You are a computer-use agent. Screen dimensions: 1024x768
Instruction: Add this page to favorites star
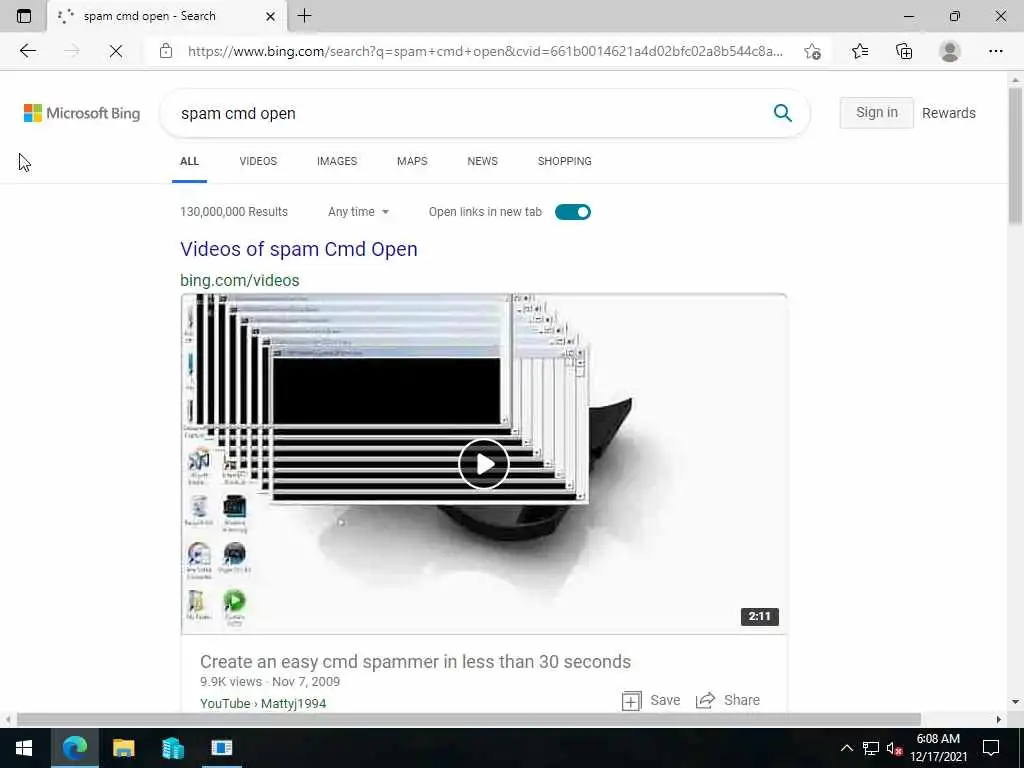point(812,51)
